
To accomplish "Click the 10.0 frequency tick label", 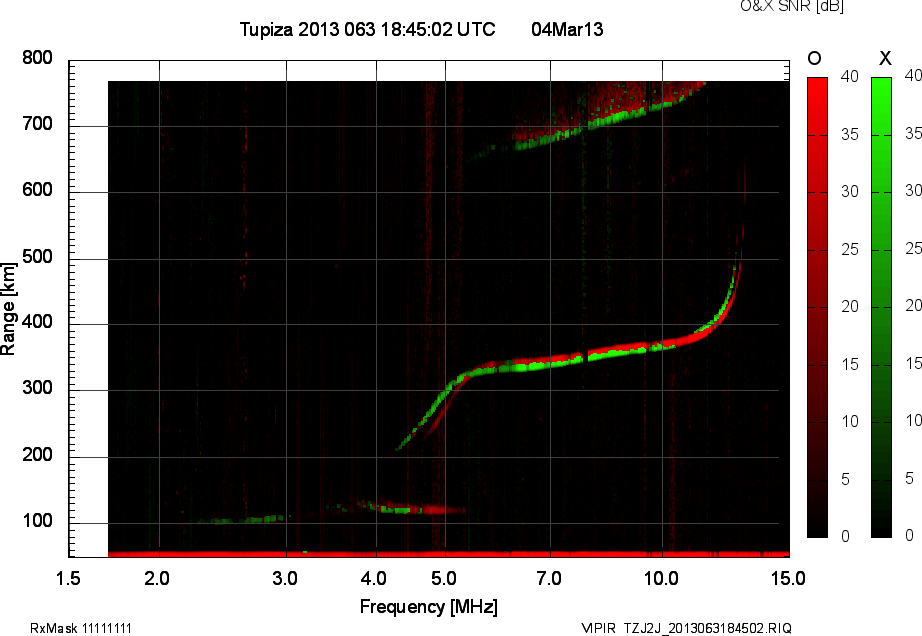I will pyautogui.click(x=661, y=578).
